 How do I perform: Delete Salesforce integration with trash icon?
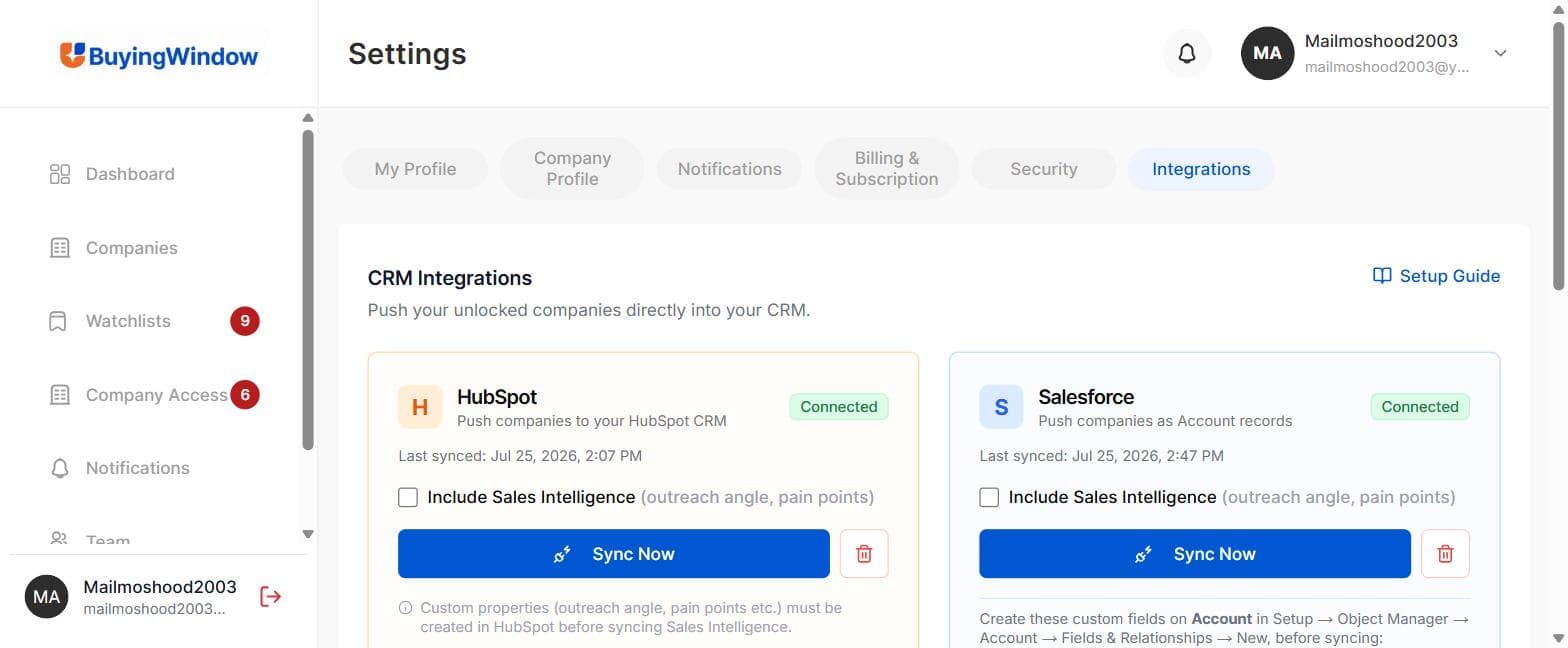tap(1445, 554)
